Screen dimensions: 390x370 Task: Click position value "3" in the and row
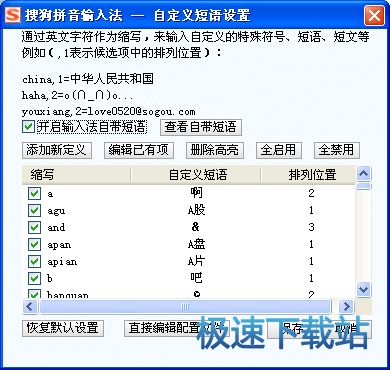[311, 227]
